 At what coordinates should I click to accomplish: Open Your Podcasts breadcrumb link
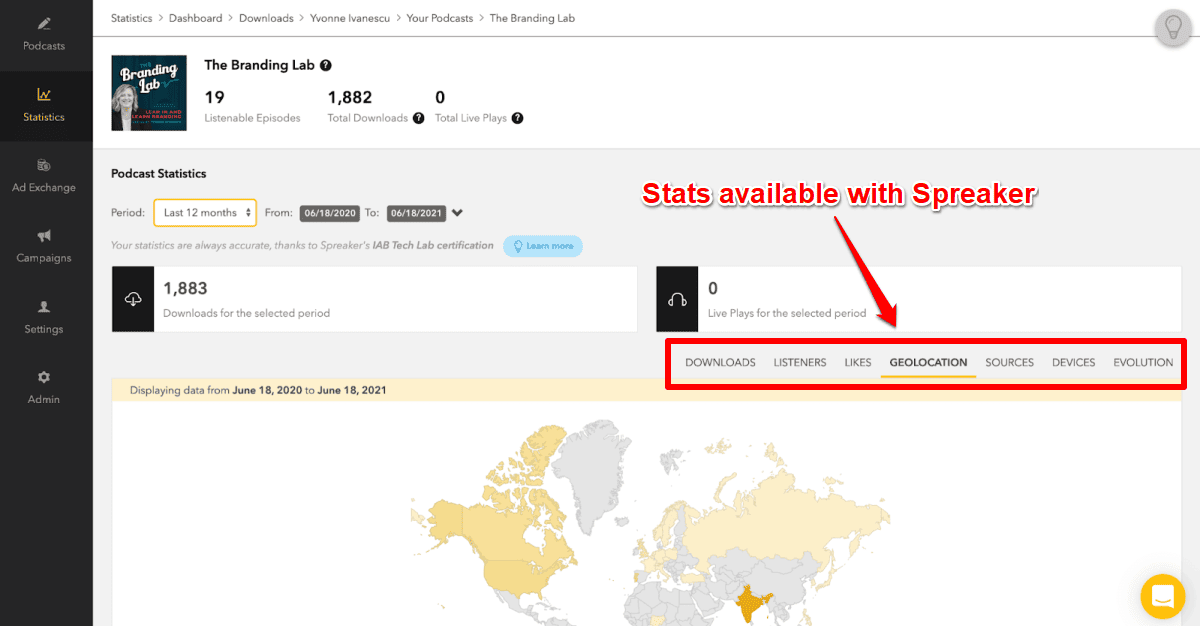click(439, 17)
